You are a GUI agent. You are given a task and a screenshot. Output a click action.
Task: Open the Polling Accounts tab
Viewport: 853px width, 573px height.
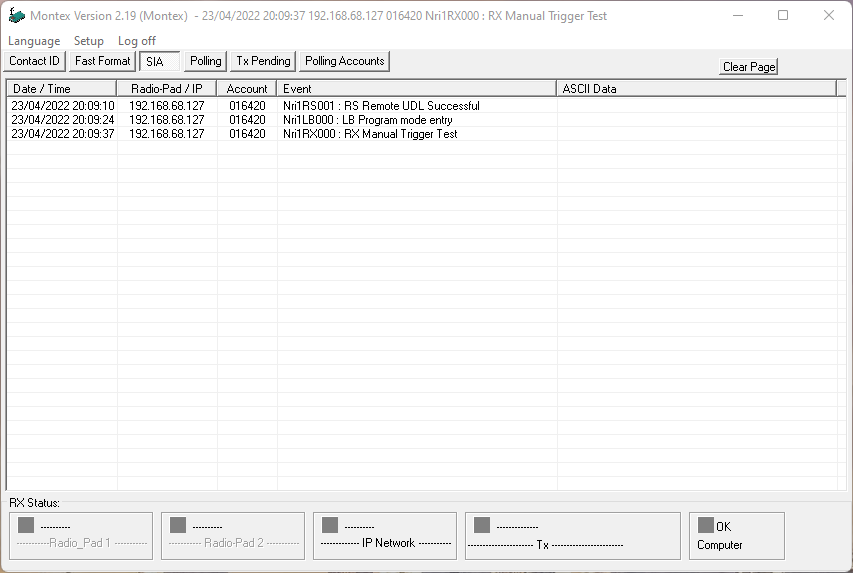click(345, 61)
